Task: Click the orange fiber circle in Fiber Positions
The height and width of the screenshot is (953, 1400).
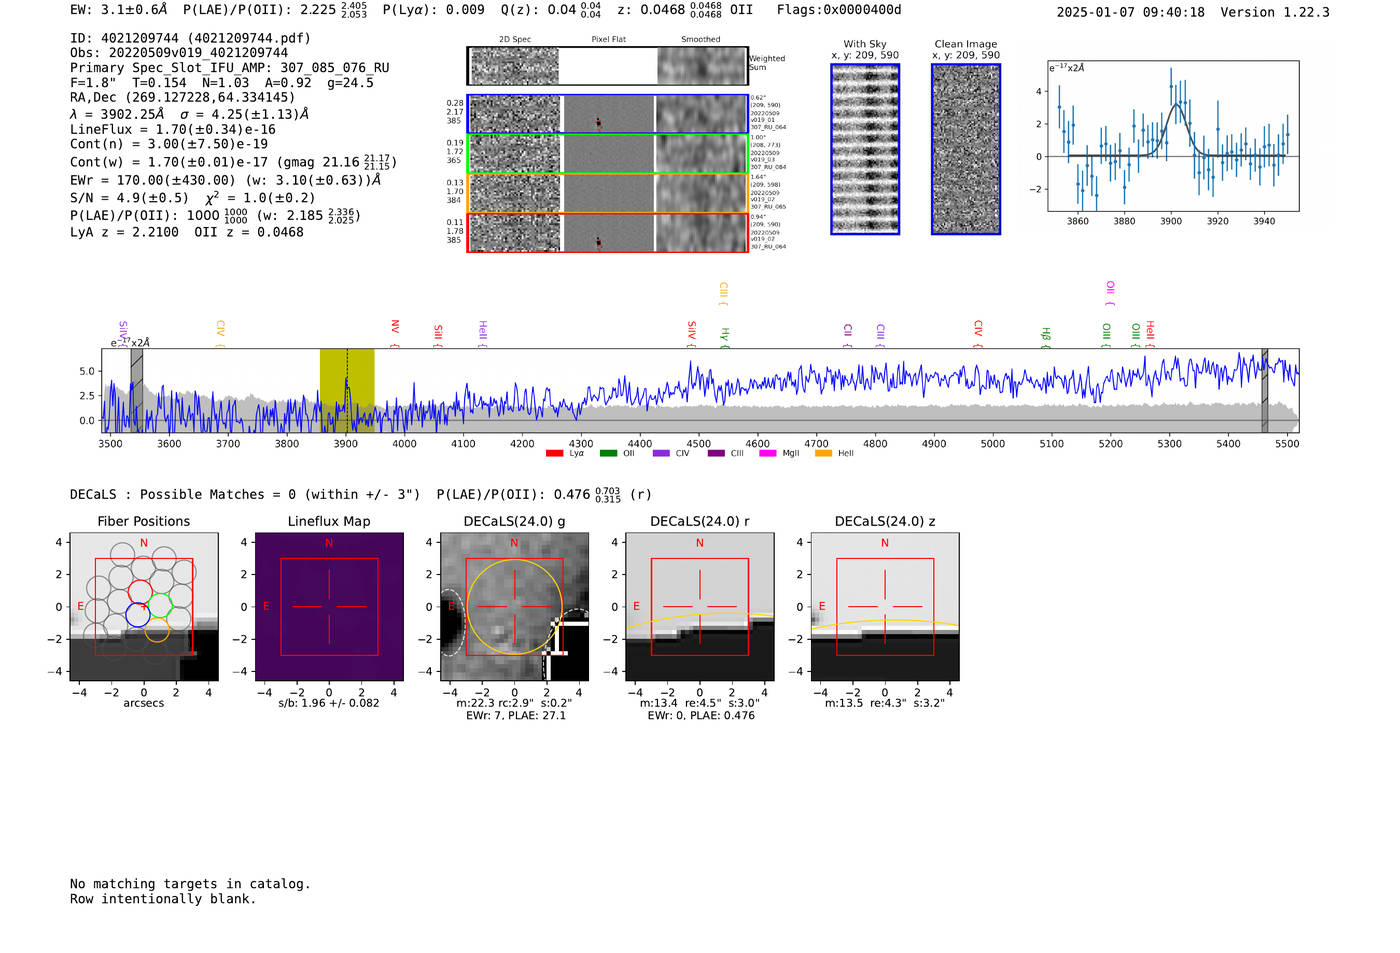Action: [157, 629]
